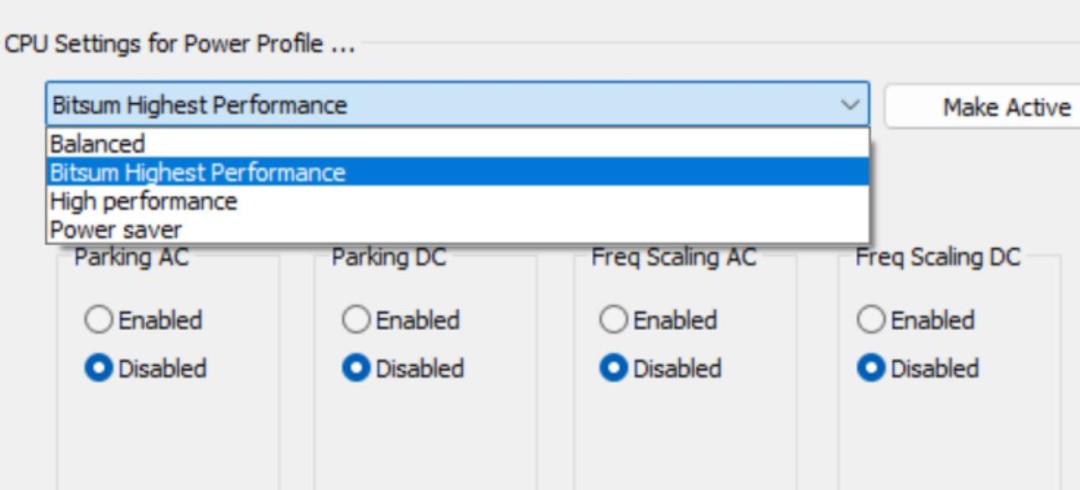
Task: Click the power profile combo box field
Action: click(440, 105)
